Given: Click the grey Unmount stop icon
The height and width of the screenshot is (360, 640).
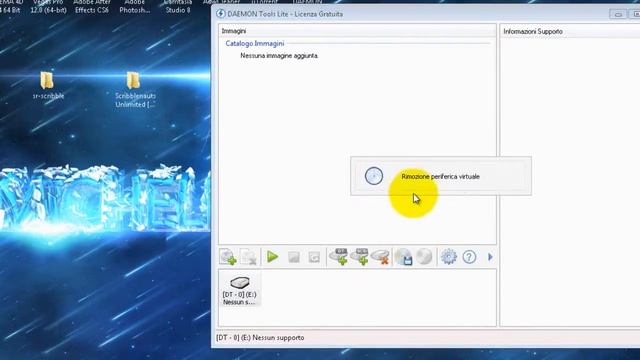Looking at the screenshot, I should click(x=293, y=257).
